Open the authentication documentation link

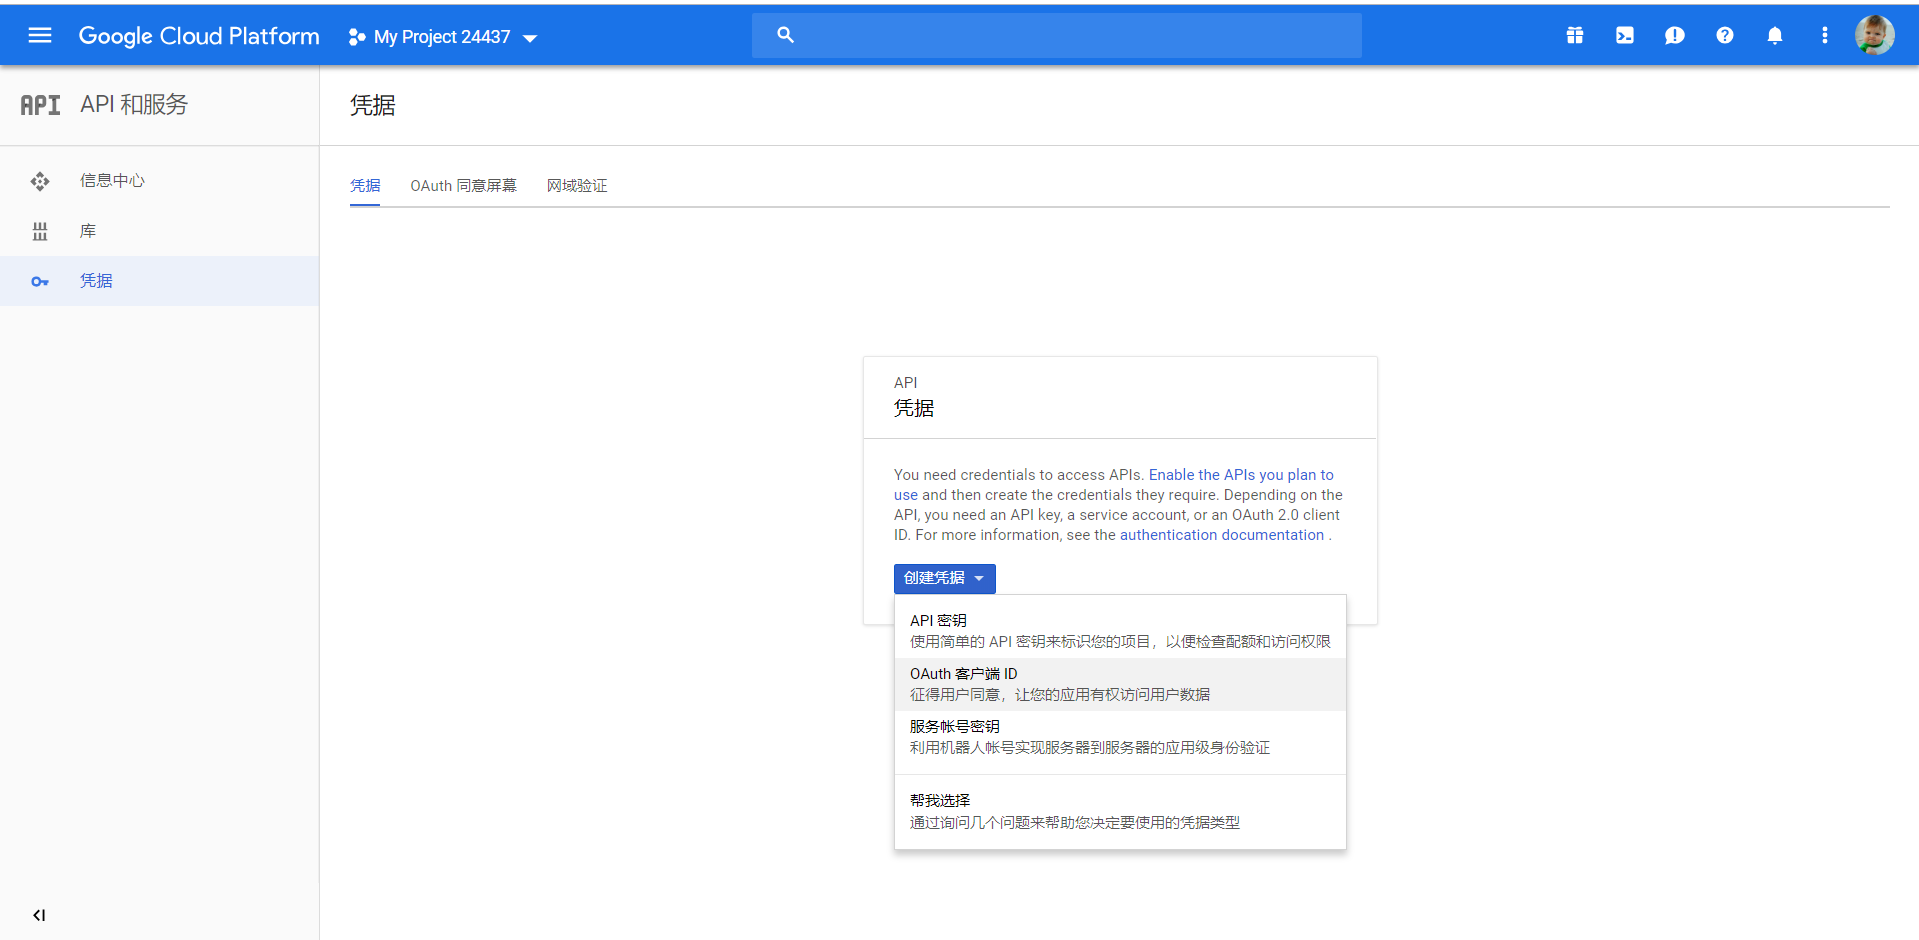click(1221, 535)
